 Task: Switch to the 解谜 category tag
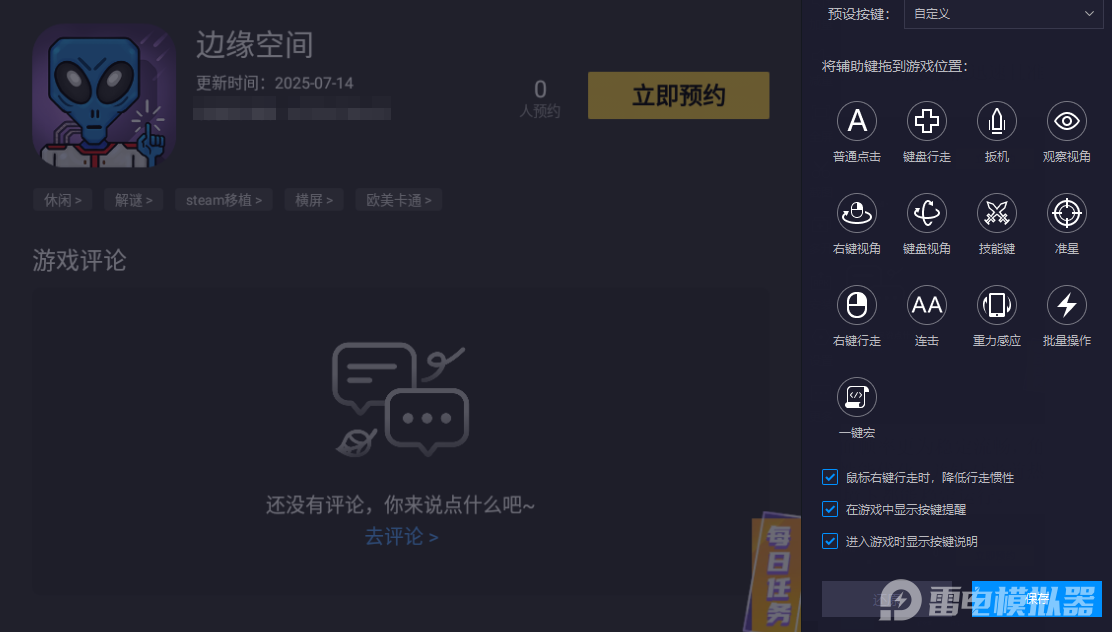point(133,199)
